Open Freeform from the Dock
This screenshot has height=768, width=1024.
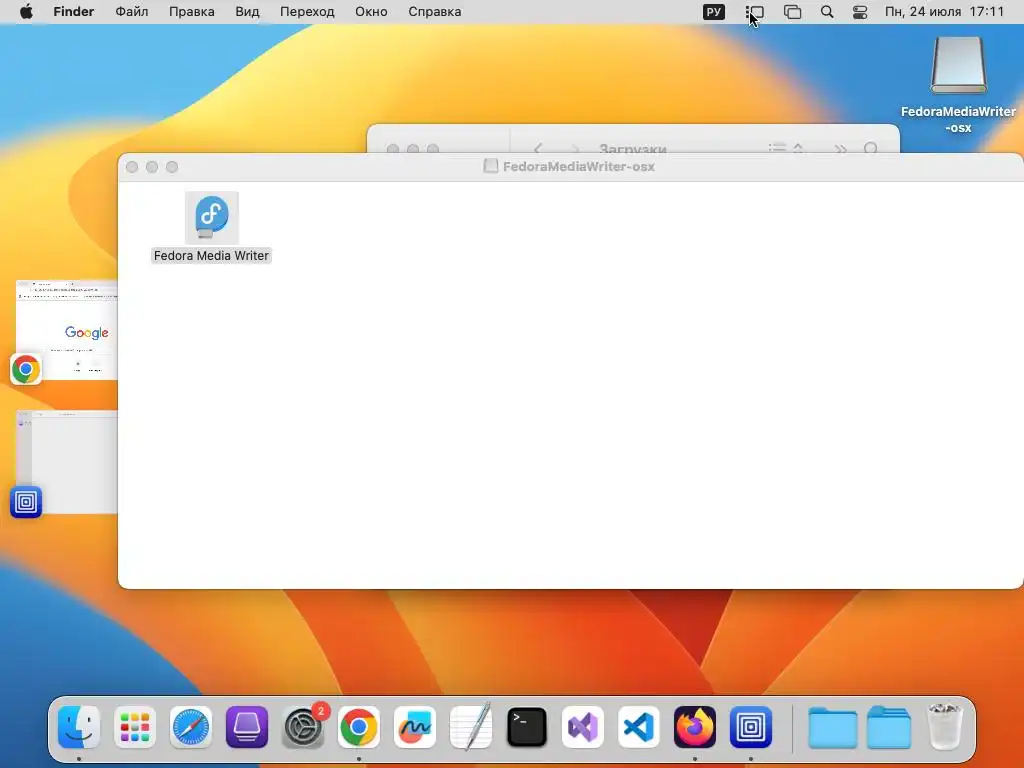(415, 727)
